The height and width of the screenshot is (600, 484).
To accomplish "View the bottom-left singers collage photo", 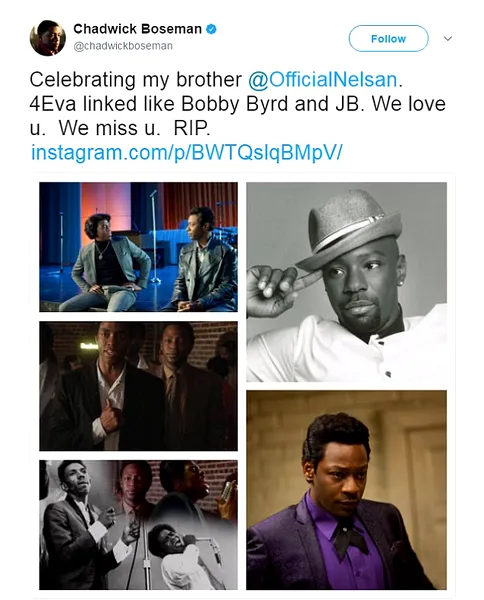I will 139,525.
